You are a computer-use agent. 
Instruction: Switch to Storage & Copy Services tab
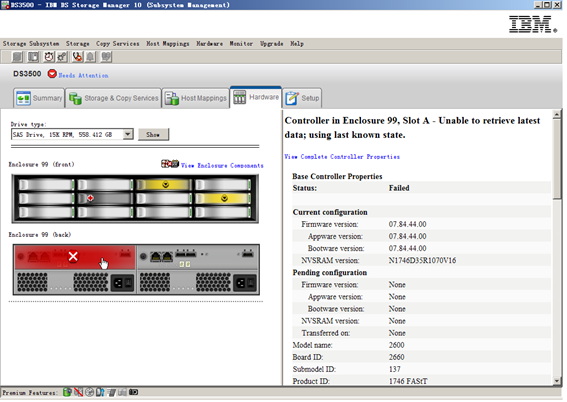coord(114,98)
